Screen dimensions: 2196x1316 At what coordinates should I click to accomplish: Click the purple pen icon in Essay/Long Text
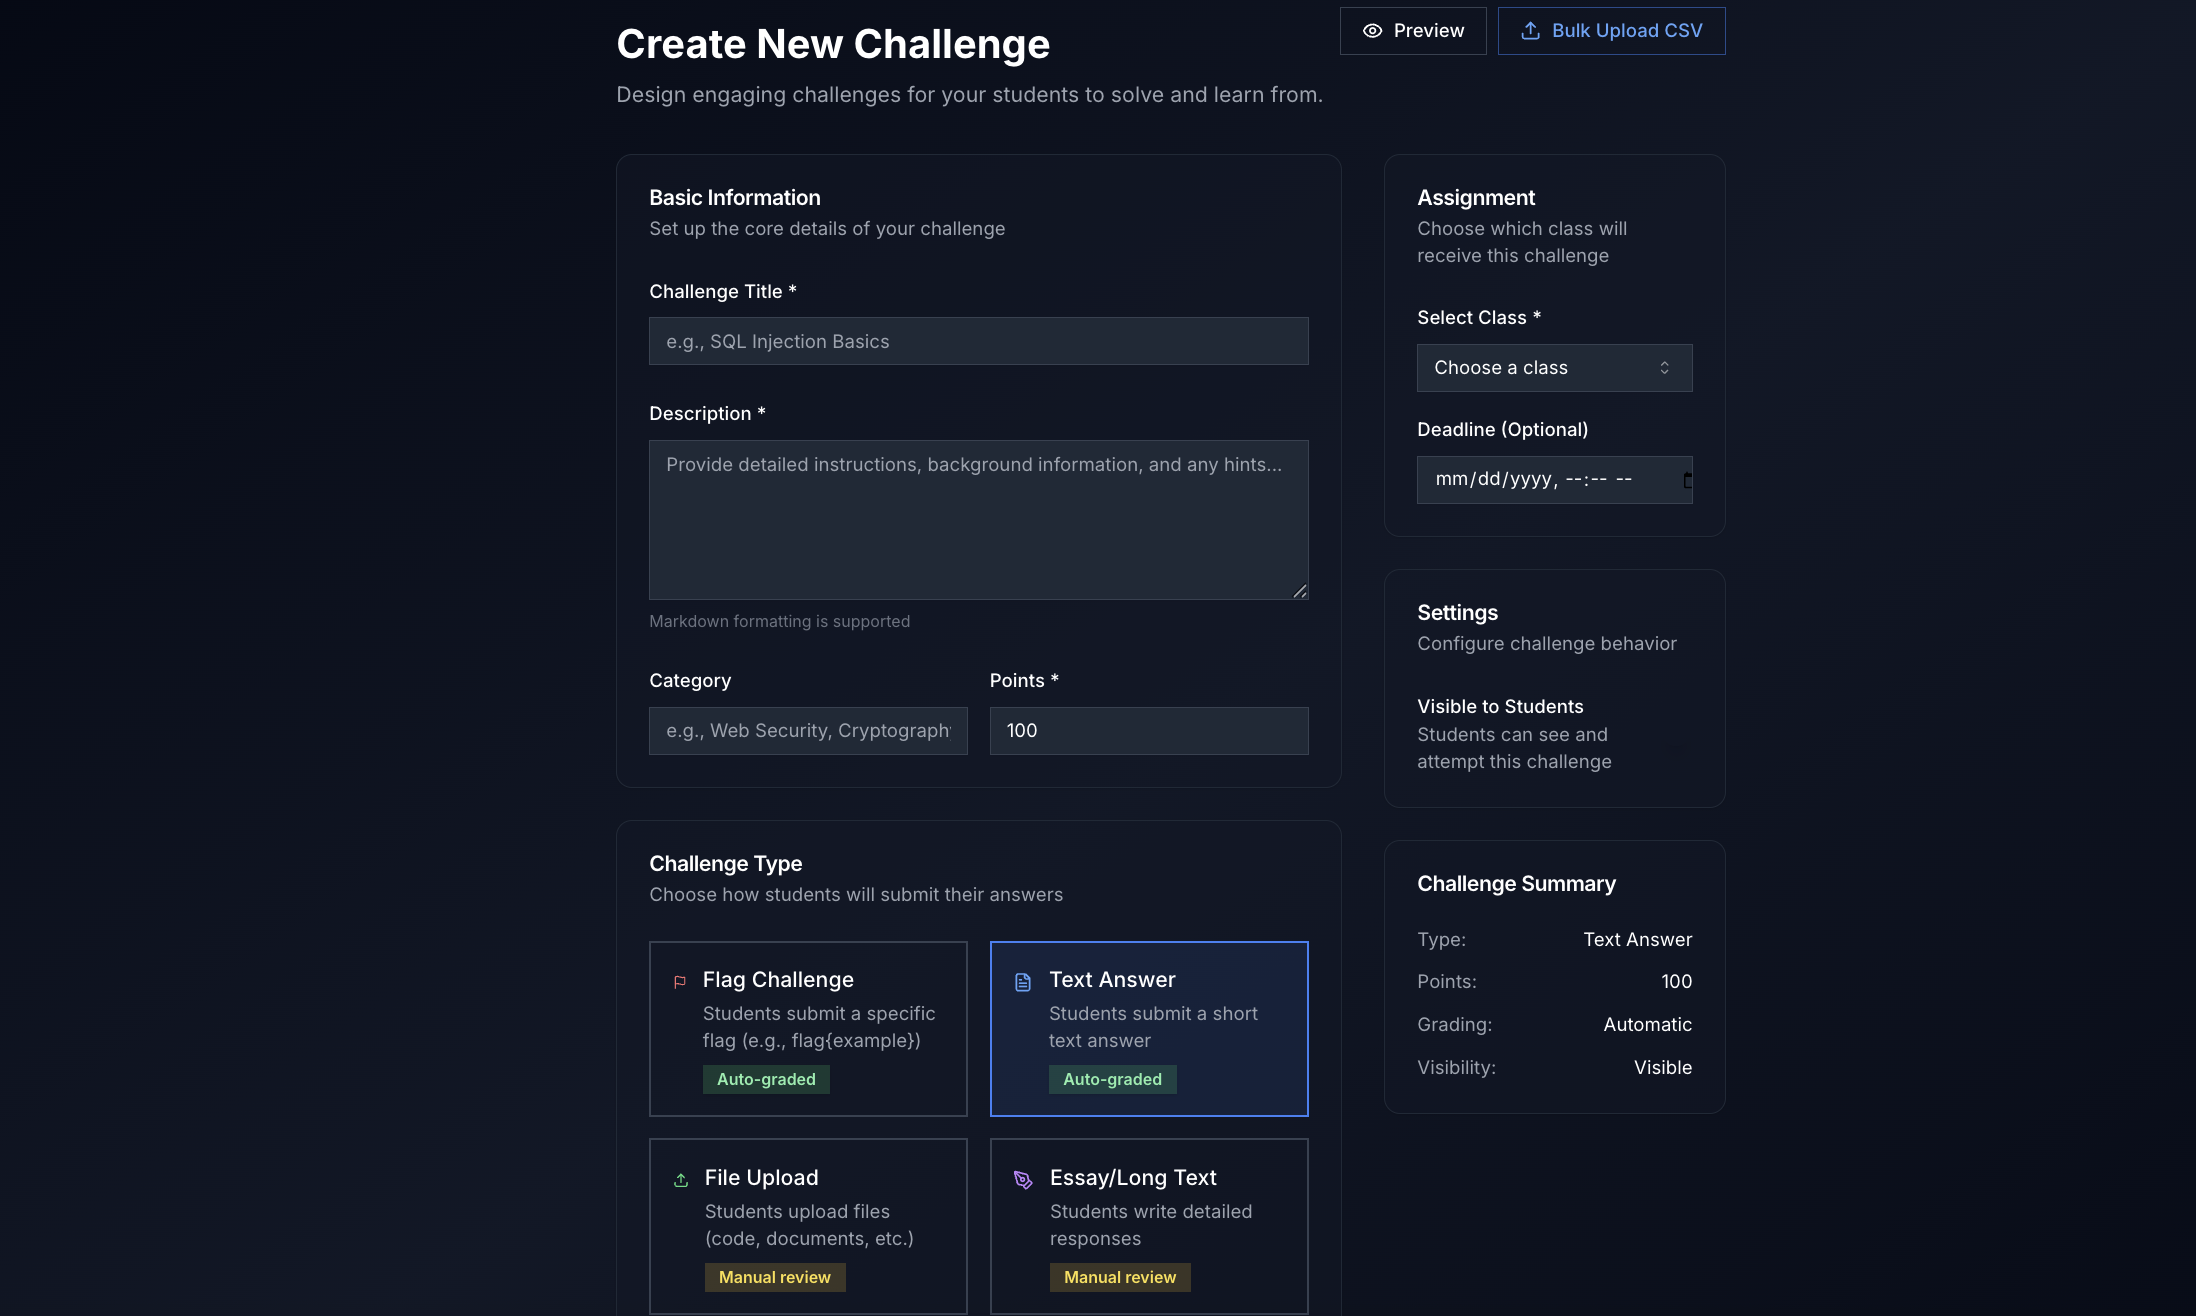coord(1023,1180)
